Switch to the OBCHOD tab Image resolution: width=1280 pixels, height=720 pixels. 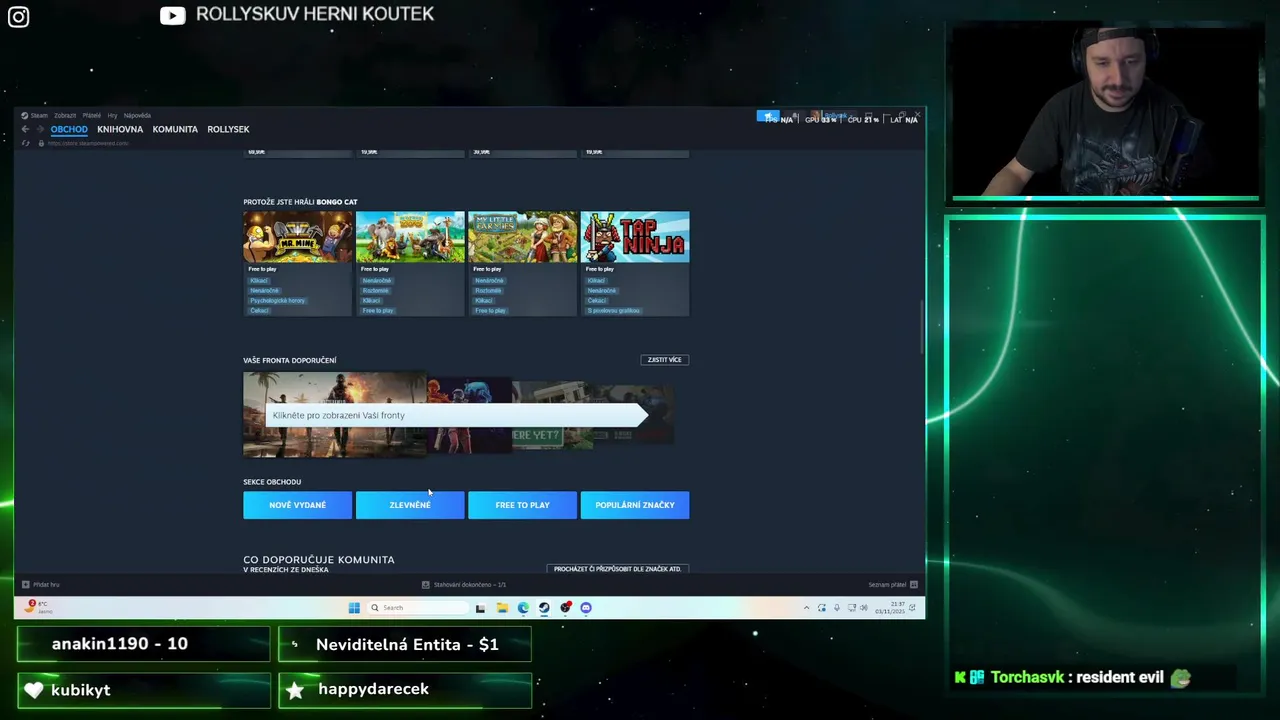pos(69,129)
